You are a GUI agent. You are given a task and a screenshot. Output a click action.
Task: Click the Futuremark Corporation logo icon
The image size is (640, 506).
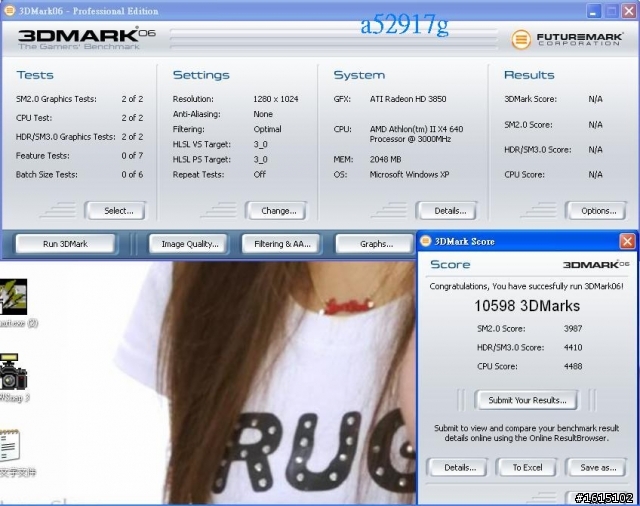[521, 40]
